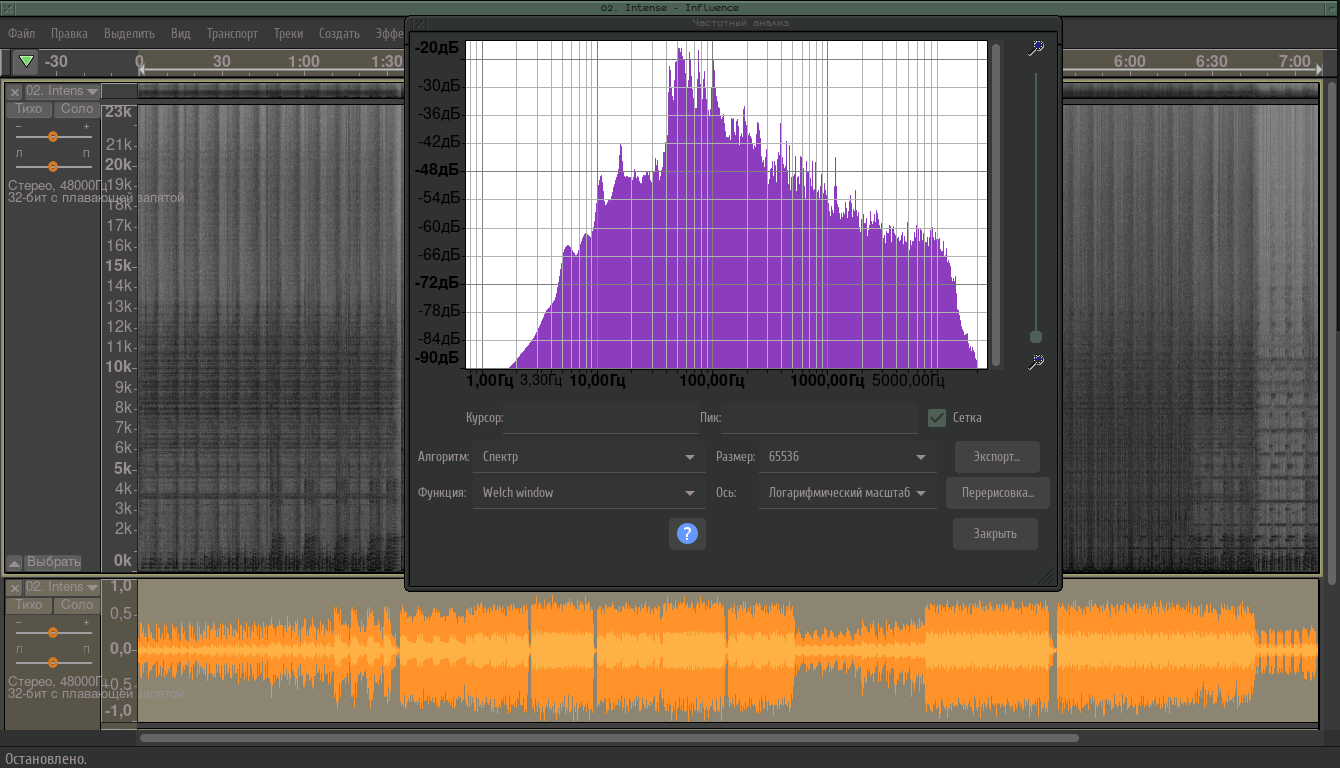This screenshot has height=768, width=1340.
Task: Open the Треки menu
Action: click(288, 33)
